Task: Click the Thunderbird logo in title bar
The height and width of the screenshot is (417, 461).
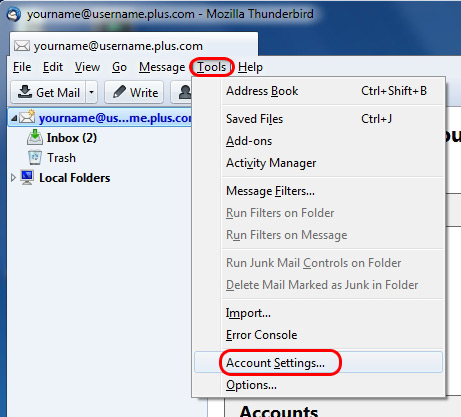Action: (x=13, y=14)
